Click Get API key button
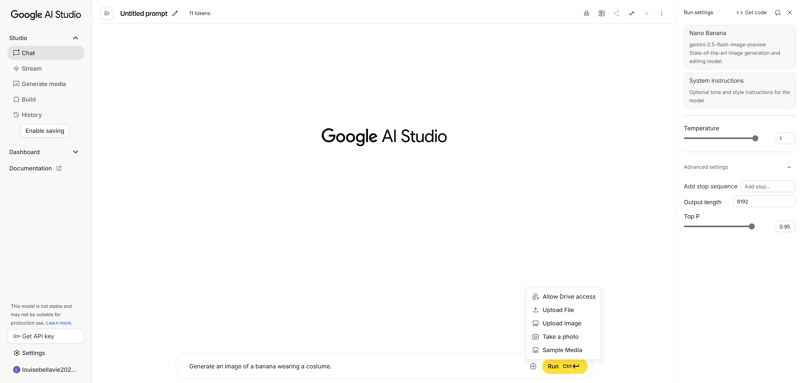Screen dimensions: 800x383 pyautogui.click(x=46, y=337)
